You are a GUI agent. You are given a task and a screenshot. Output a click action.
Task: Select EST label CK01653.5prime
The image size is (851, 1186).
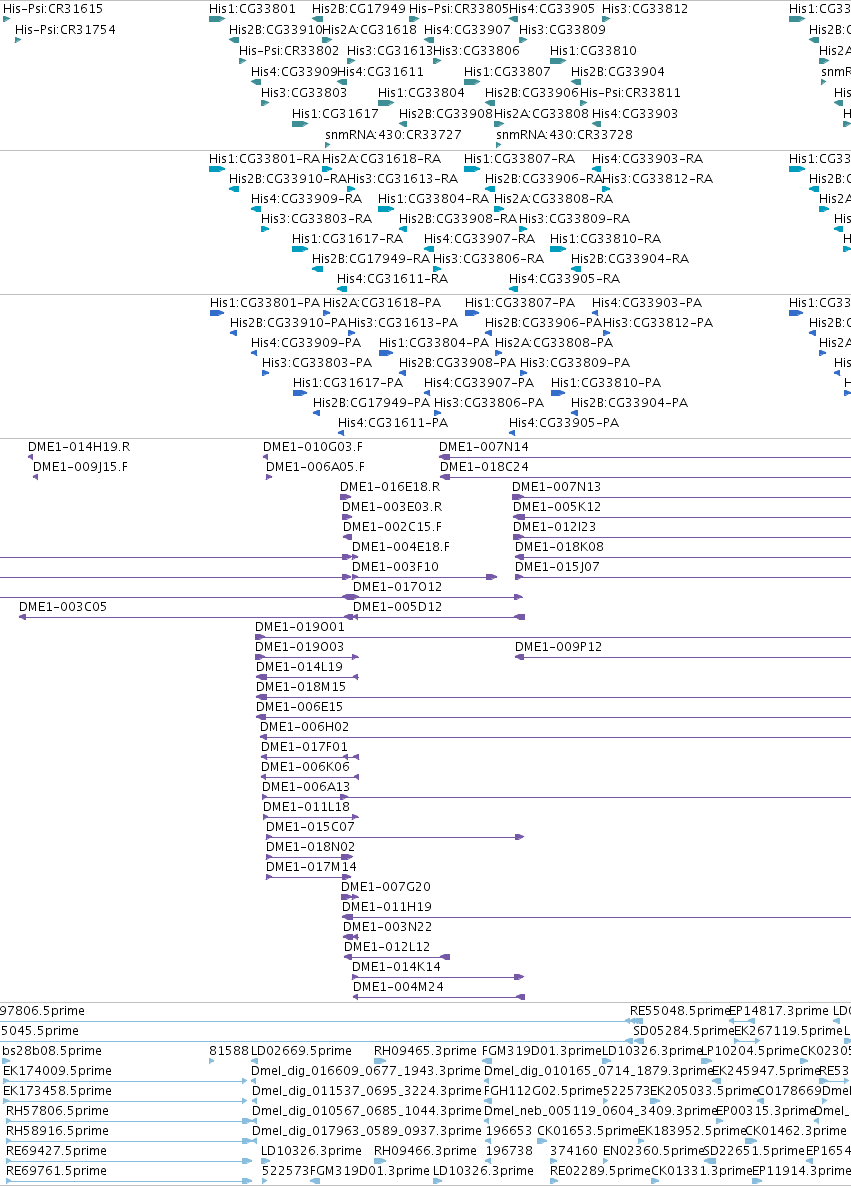pyautogui.click(x=588, y=1131)
